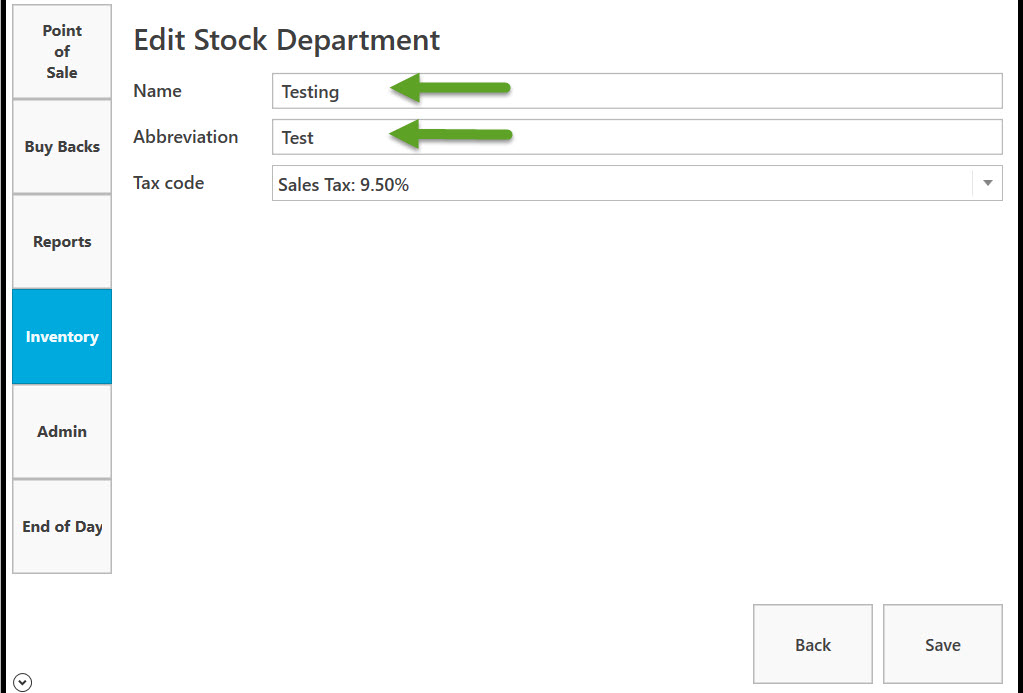Go to the Buy Backs section
Viewport: 1023px width, 693px height.
point(62,147)
